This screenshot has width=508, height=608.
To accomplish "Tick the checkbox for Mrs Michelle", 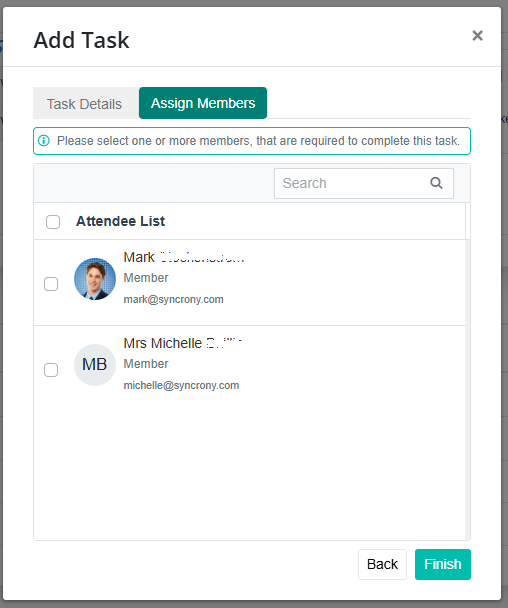I will click(51, 370).
